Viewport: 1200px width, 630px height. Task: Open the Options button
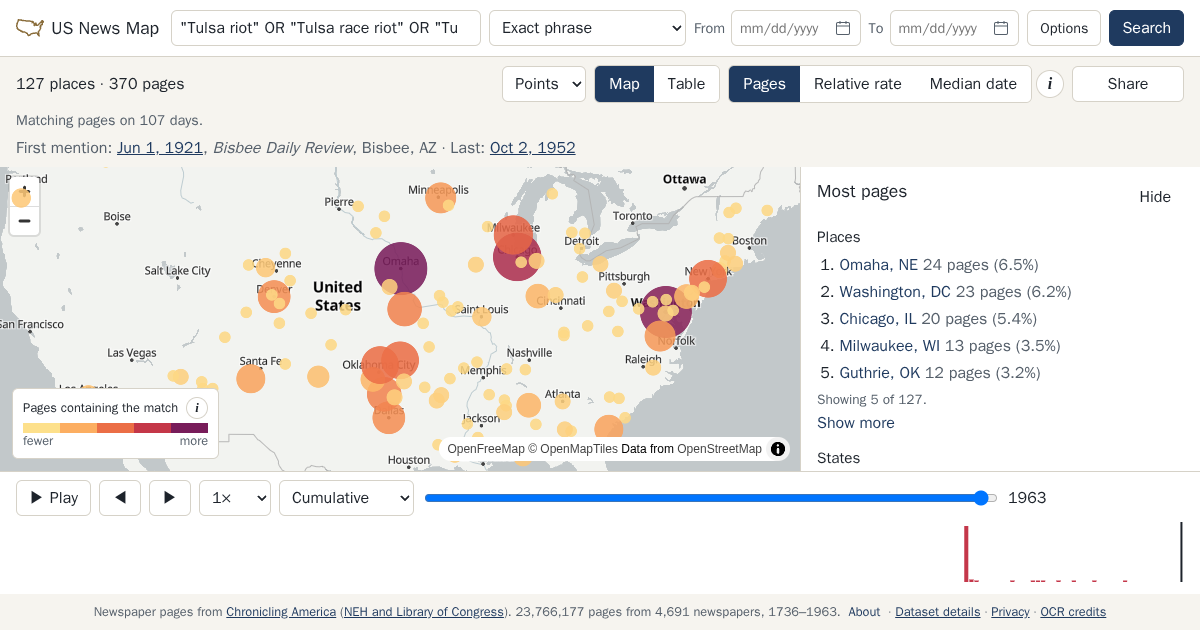click(x=1064, y=28)
